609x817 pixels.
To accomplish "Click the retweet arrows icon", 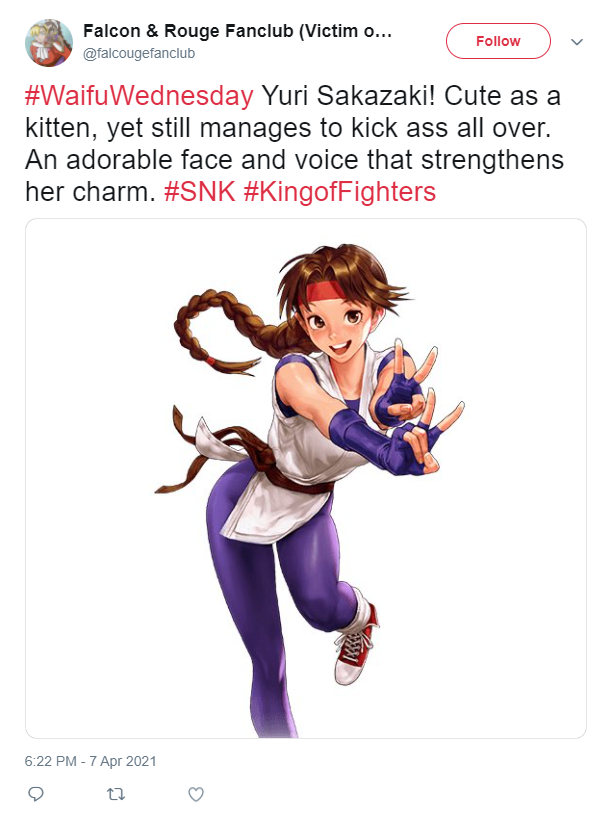I will click(116, 794).
